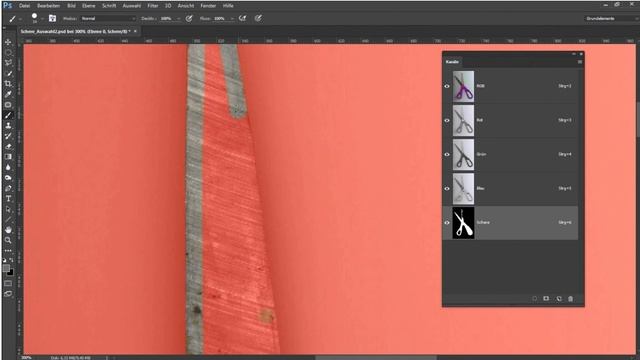This screenshot has height=360, width=640.
Task: Select the History Brush tool
Action: [x=8, y=136]
